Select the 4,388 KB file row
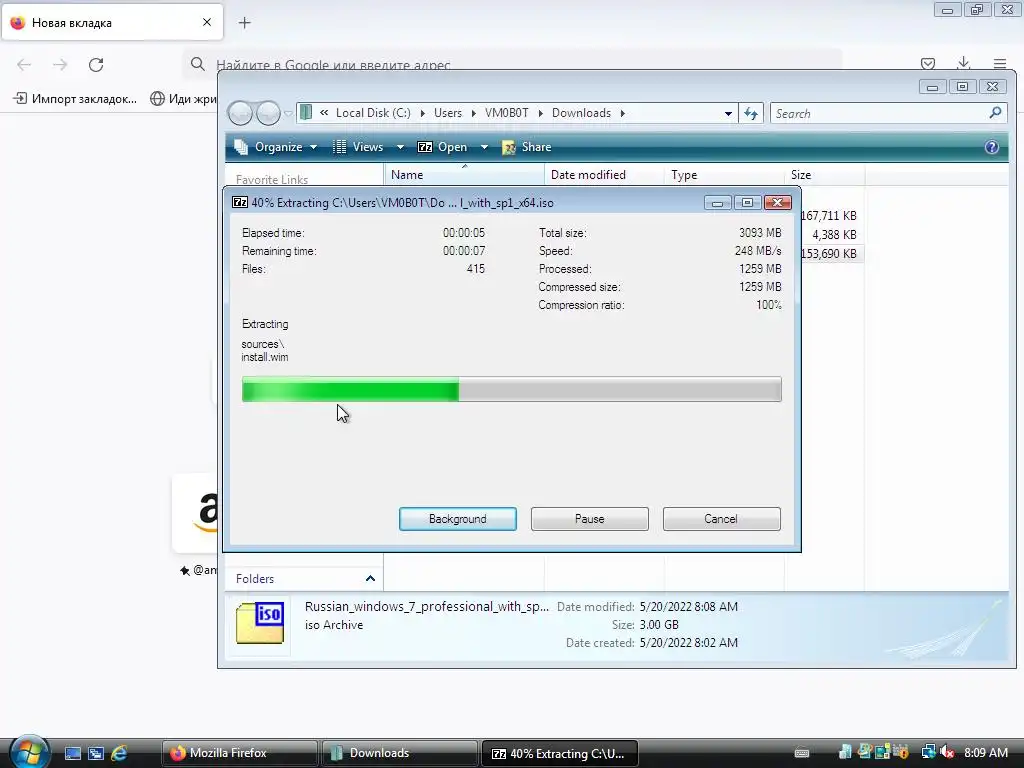The image size is (1024, 768). 834,234
